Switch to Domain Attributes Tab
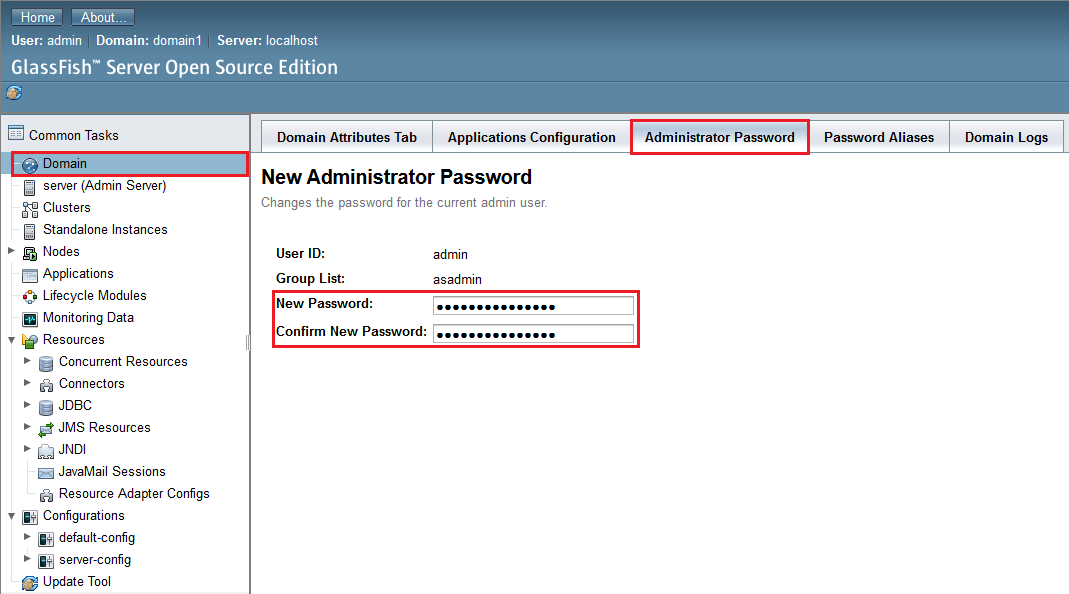1069x594 pixels. (347, 137)
